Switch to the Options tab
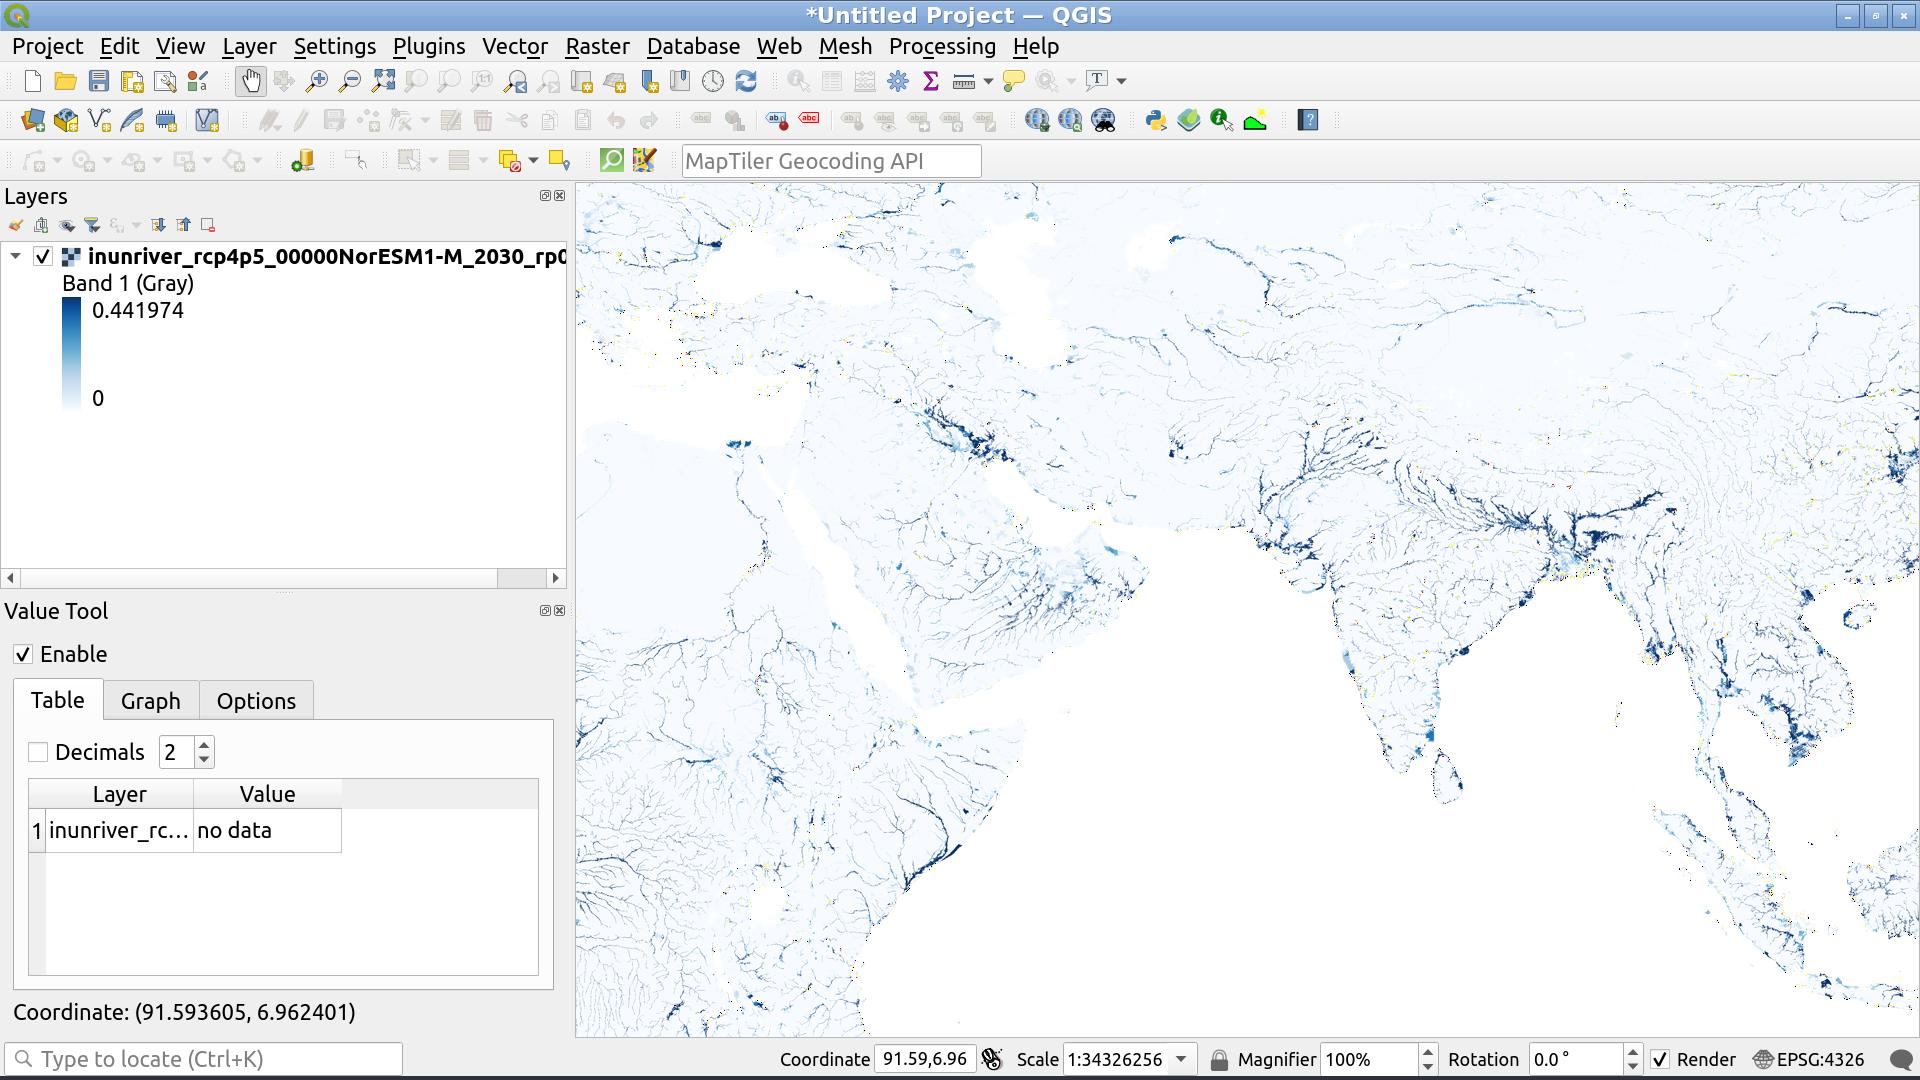 256,701
